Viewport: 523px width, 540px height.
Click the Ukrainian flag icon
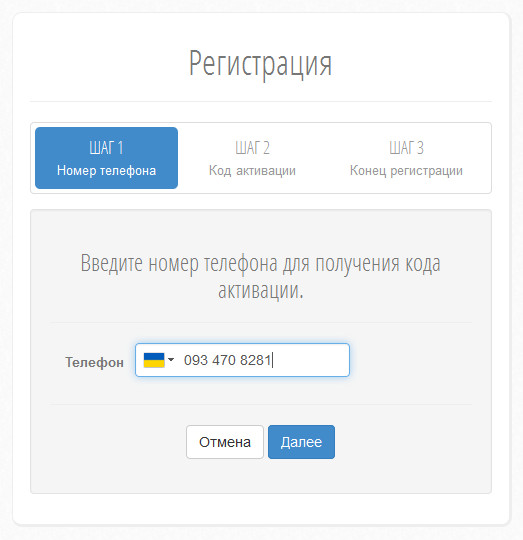click(x=154, y=360)
